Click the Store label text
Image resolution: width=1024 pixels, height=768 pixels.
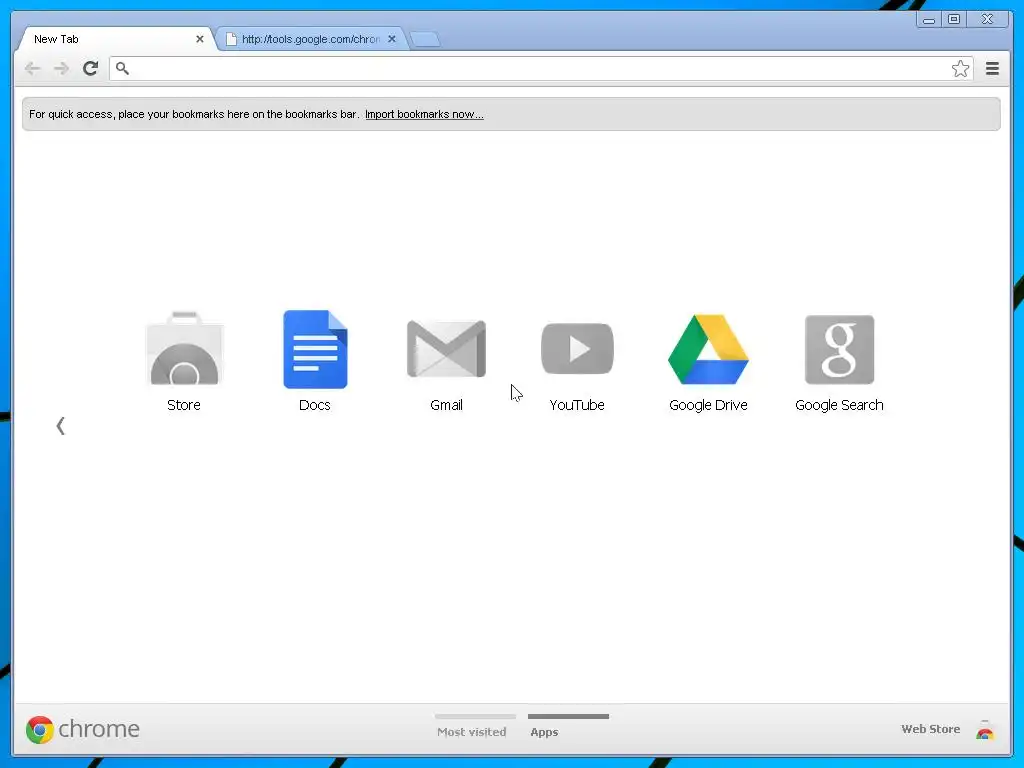tap(184, 405)
